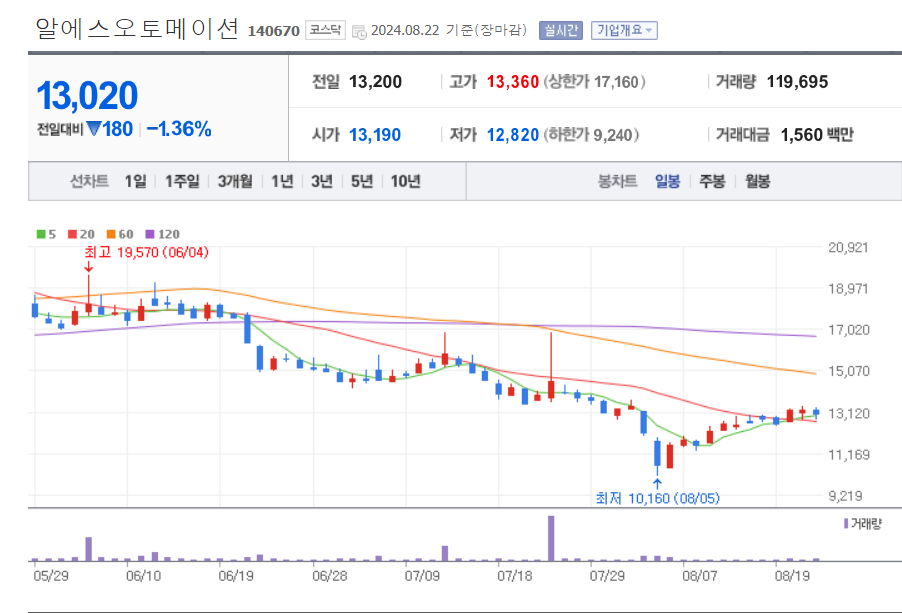Click the 실시간 real-time button
The width and height of the screenshot is (902, 613).
point(564,29)
